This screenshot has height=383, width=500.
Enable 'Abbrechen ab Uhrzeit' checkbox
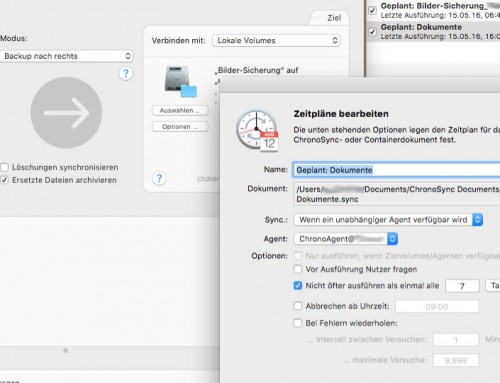298,306
